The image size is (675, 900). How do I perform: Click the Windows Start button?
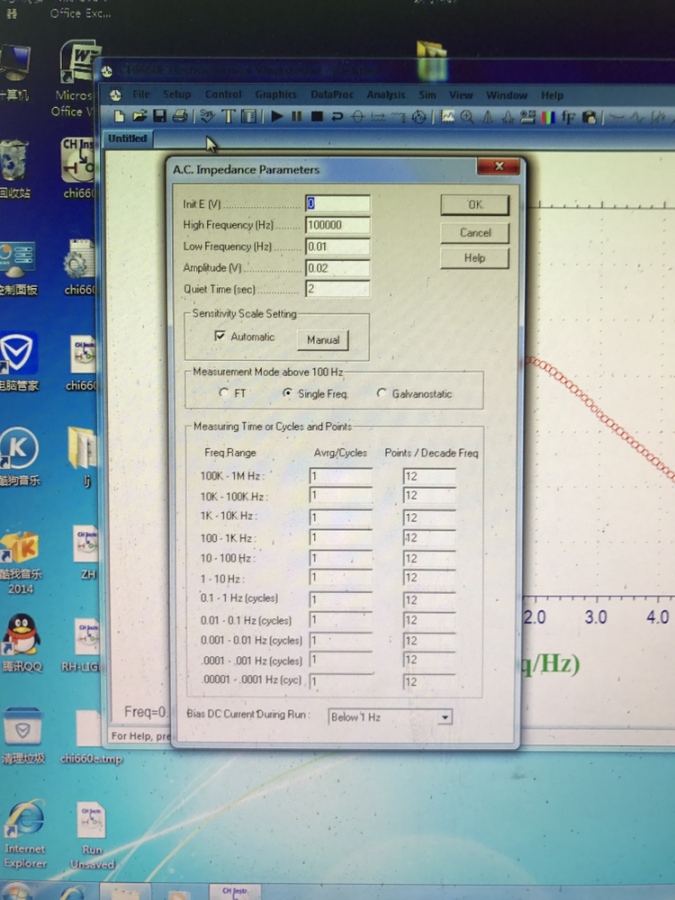16,891
